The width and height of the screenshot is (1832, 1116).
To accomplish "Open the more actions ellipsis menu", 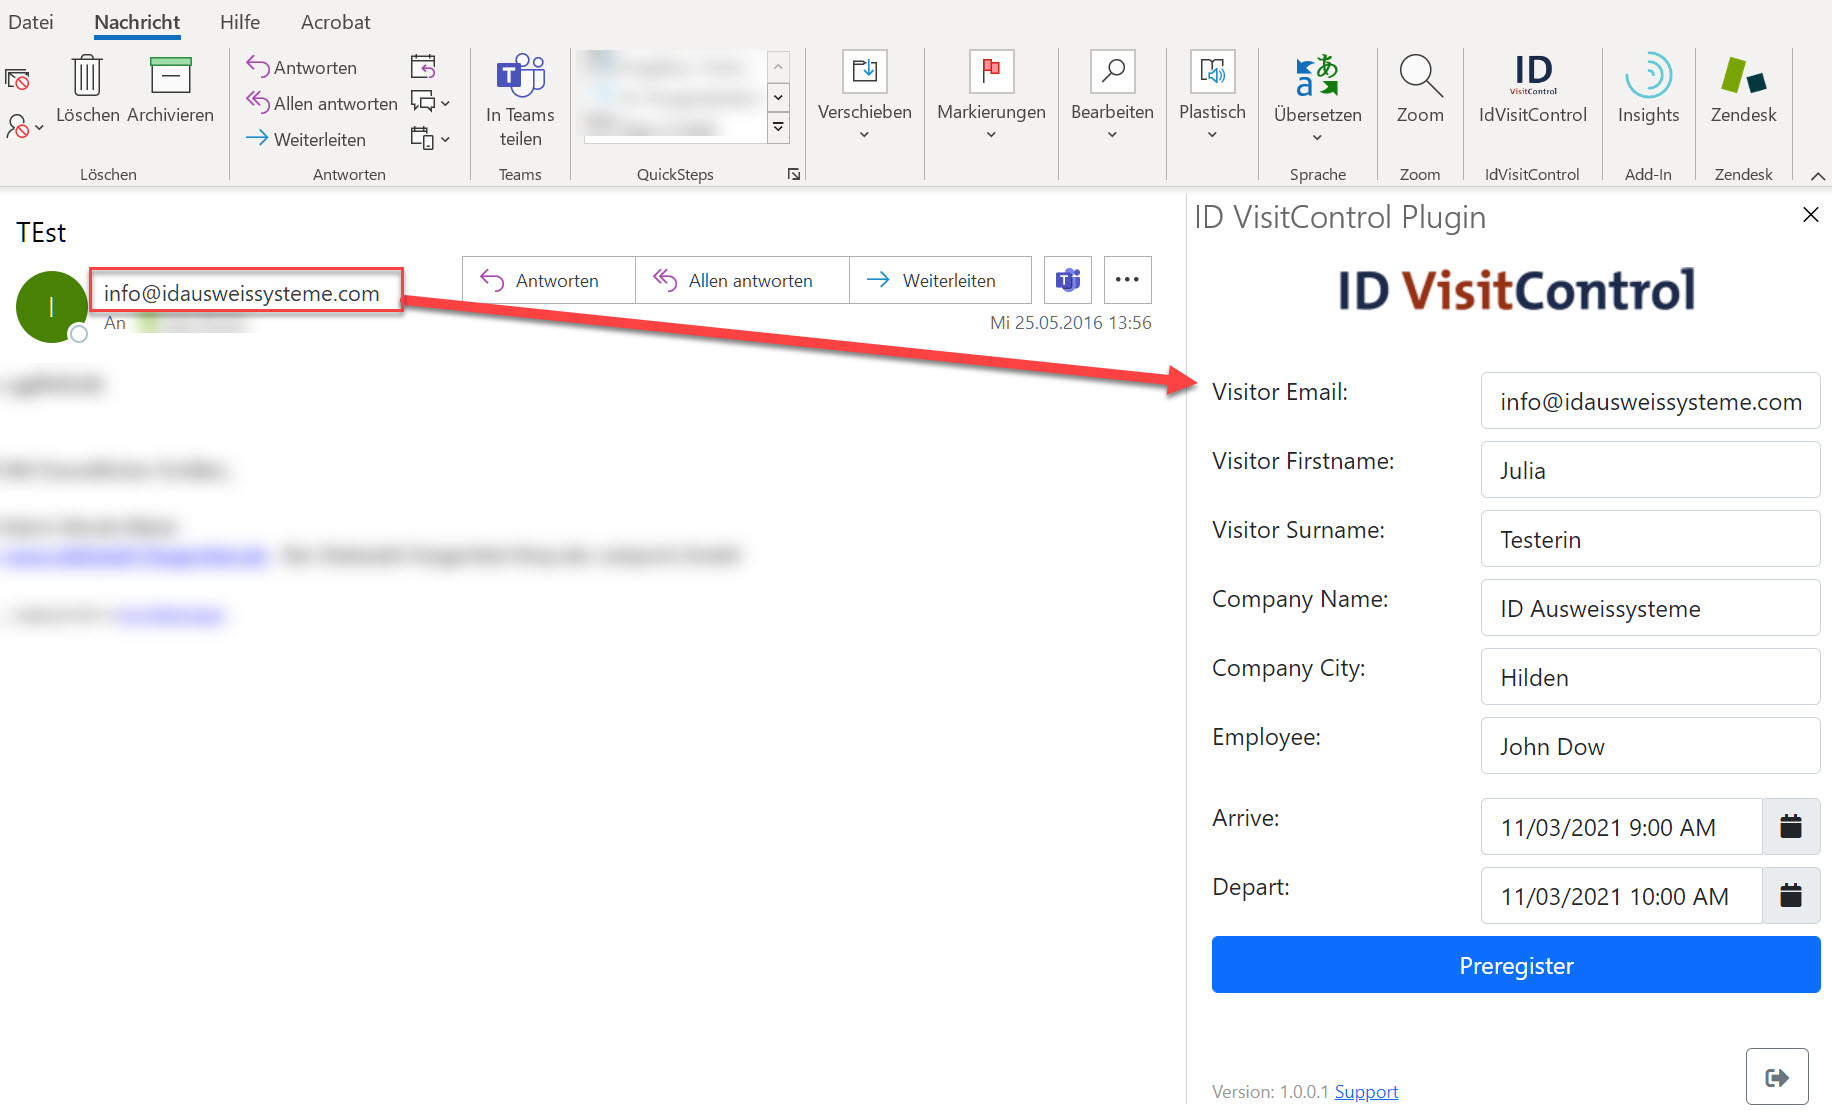I will (x=1127, y=280).
